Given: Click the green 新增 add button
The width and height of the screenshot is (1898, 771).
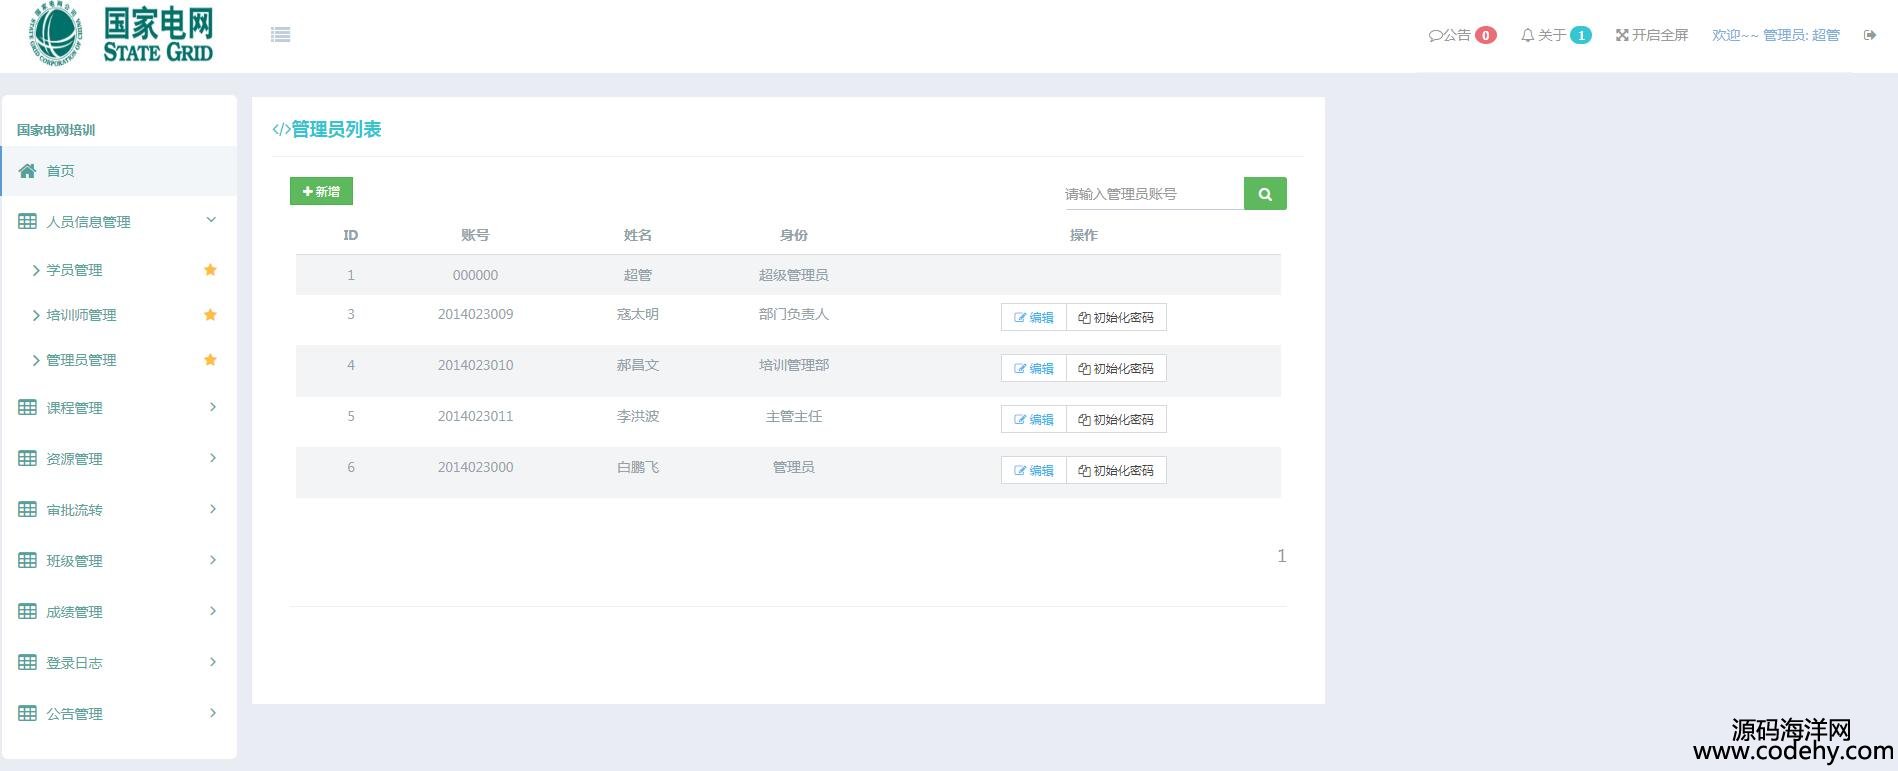Looking at the screenshot, I should click(x=321, y=191).
